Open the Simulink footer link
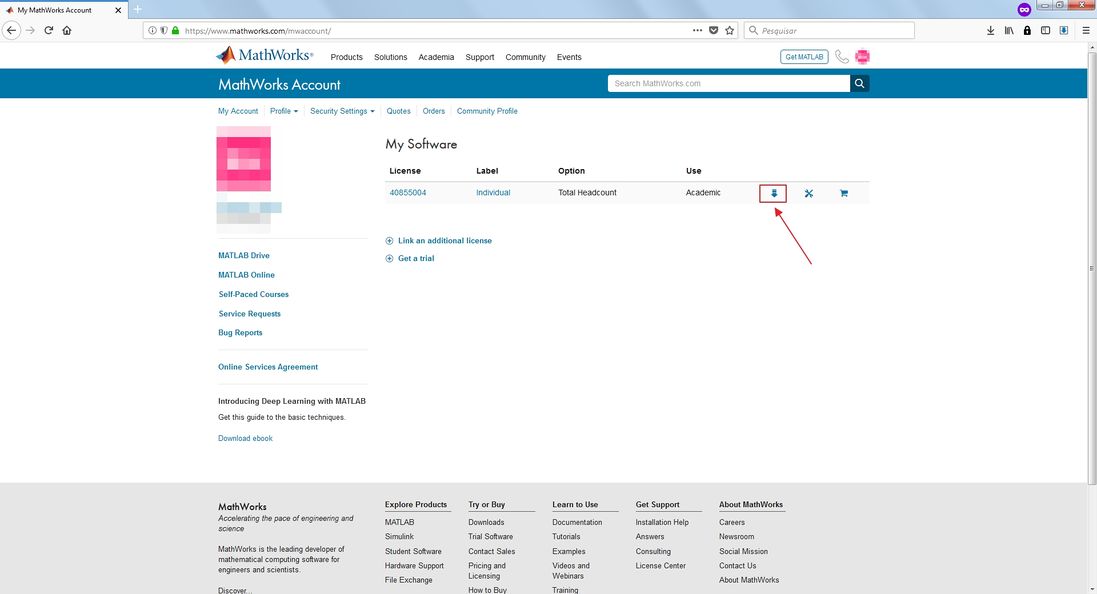 tap(399, 537)
